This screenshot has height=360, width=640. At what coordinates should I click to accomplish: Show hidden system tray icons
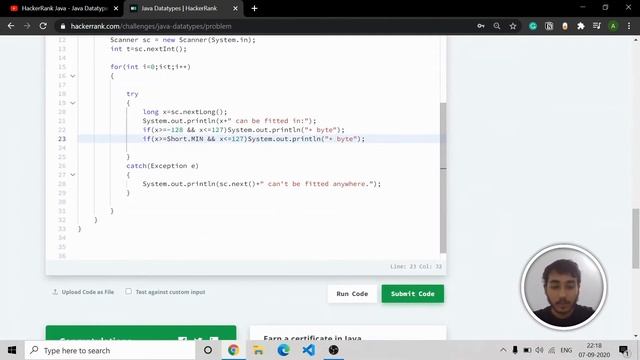pyautogui.click(x=503, y=350)
